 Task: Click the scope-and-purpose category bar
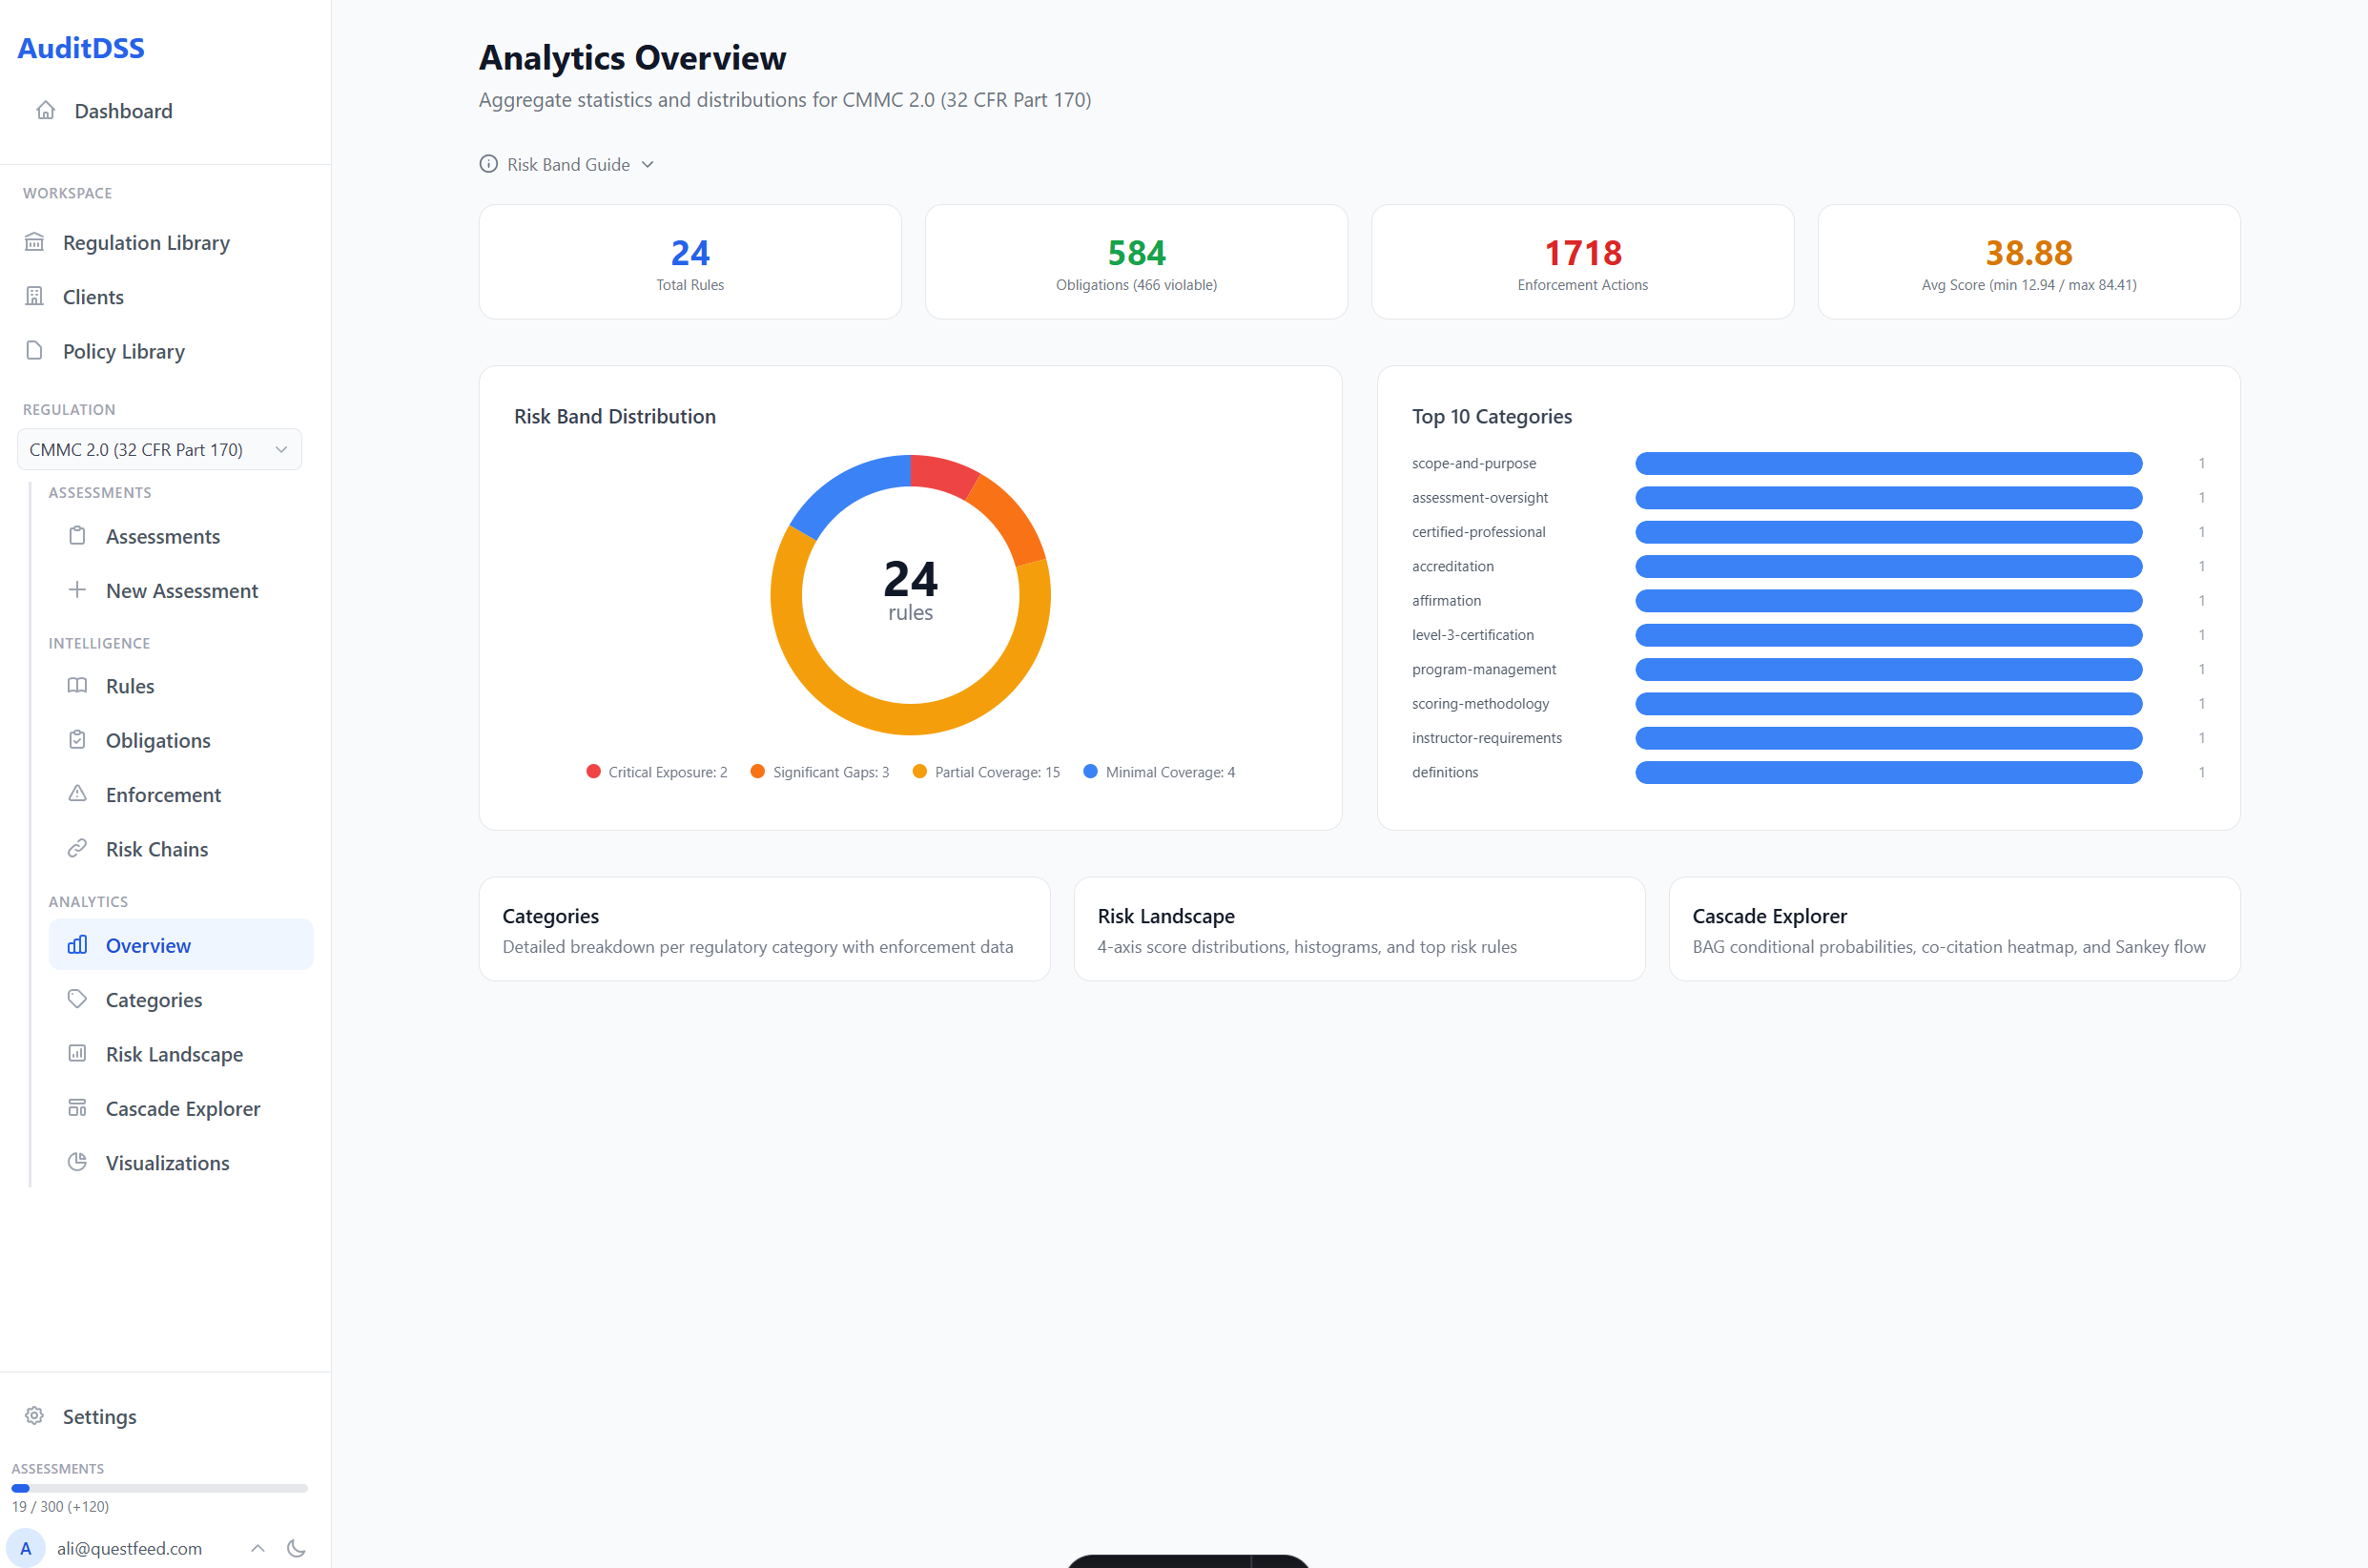(1888, 463)
